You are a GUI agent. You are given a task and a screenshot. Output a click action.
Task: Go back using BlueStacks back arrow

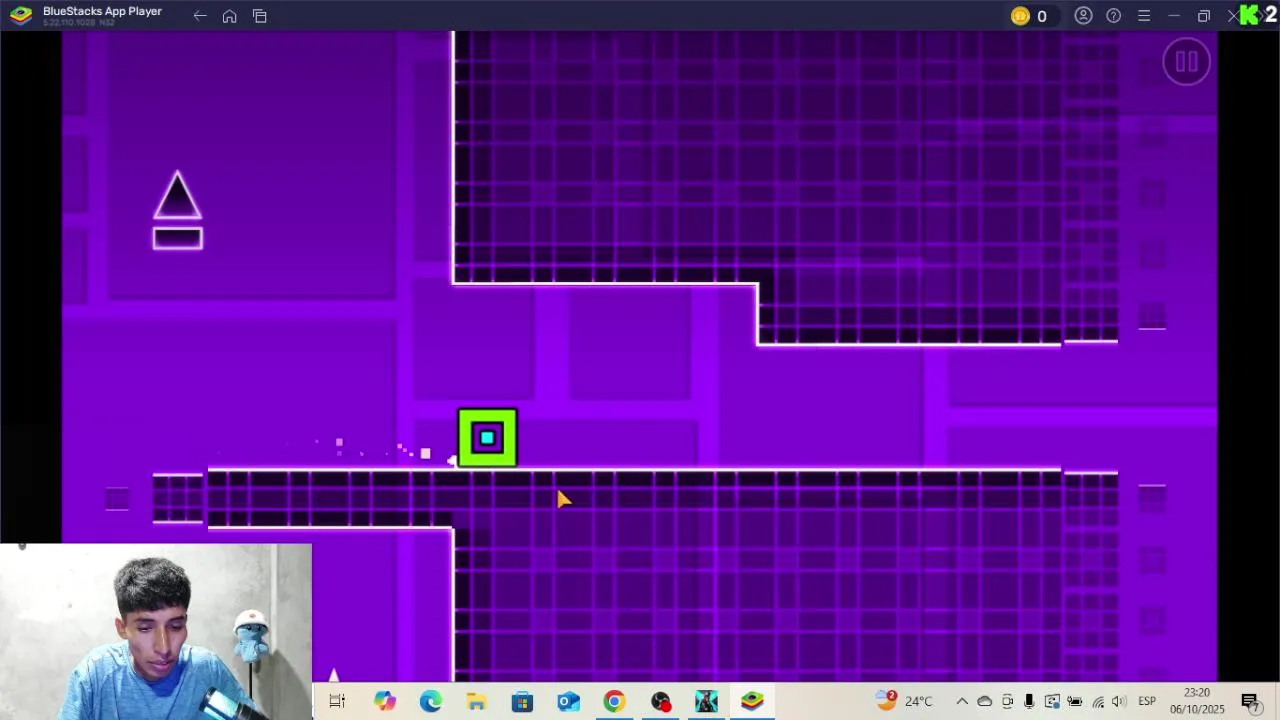click(200, 16)
